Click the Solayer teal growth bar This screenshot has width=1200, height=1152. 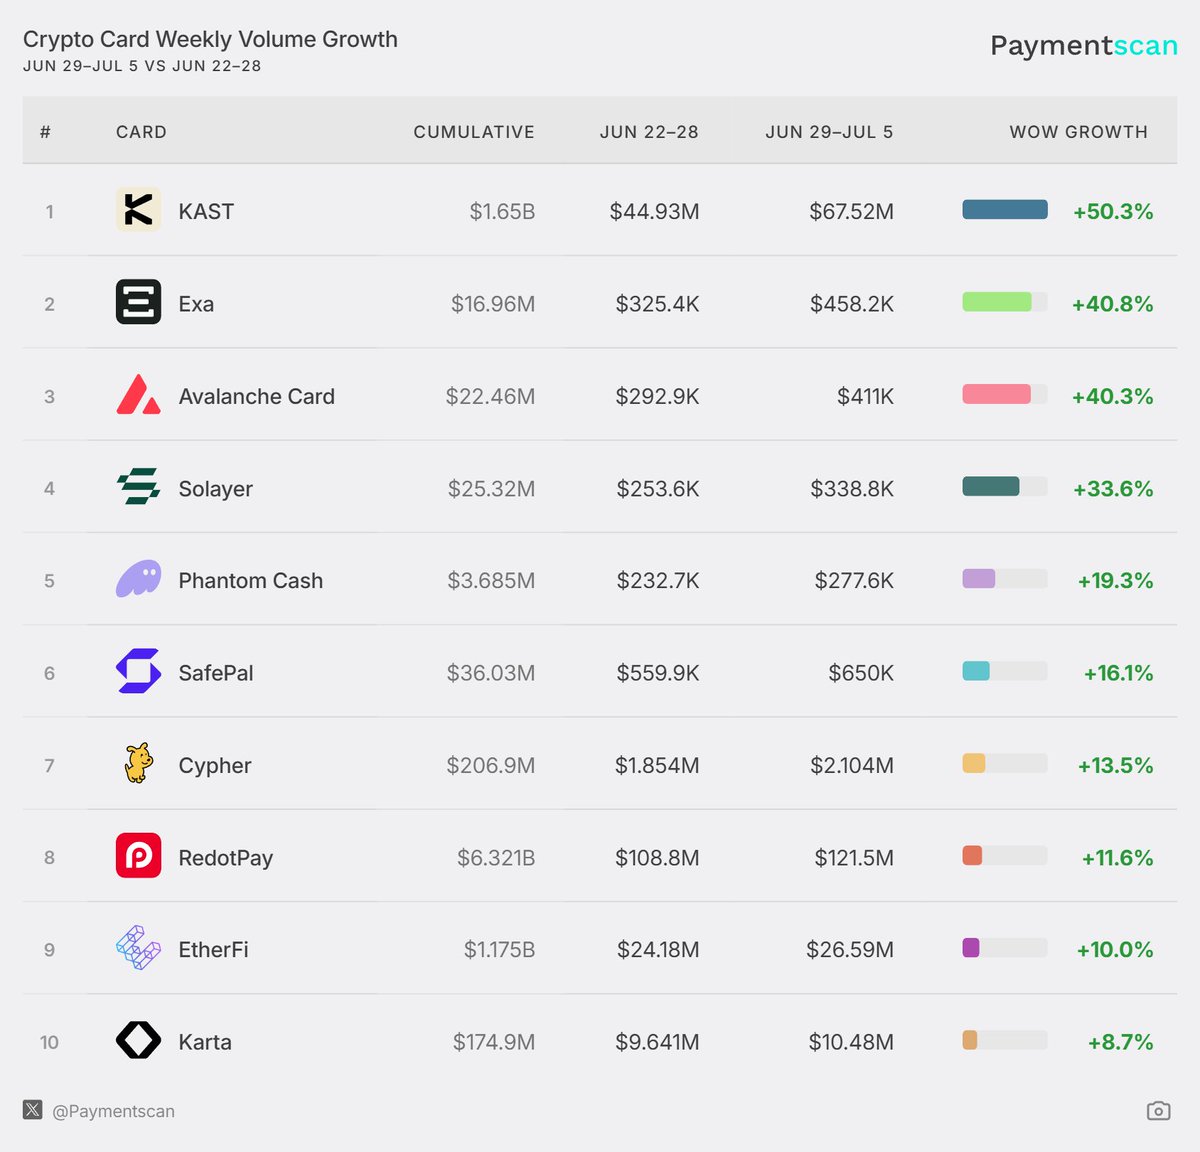[x=991, y=486]
